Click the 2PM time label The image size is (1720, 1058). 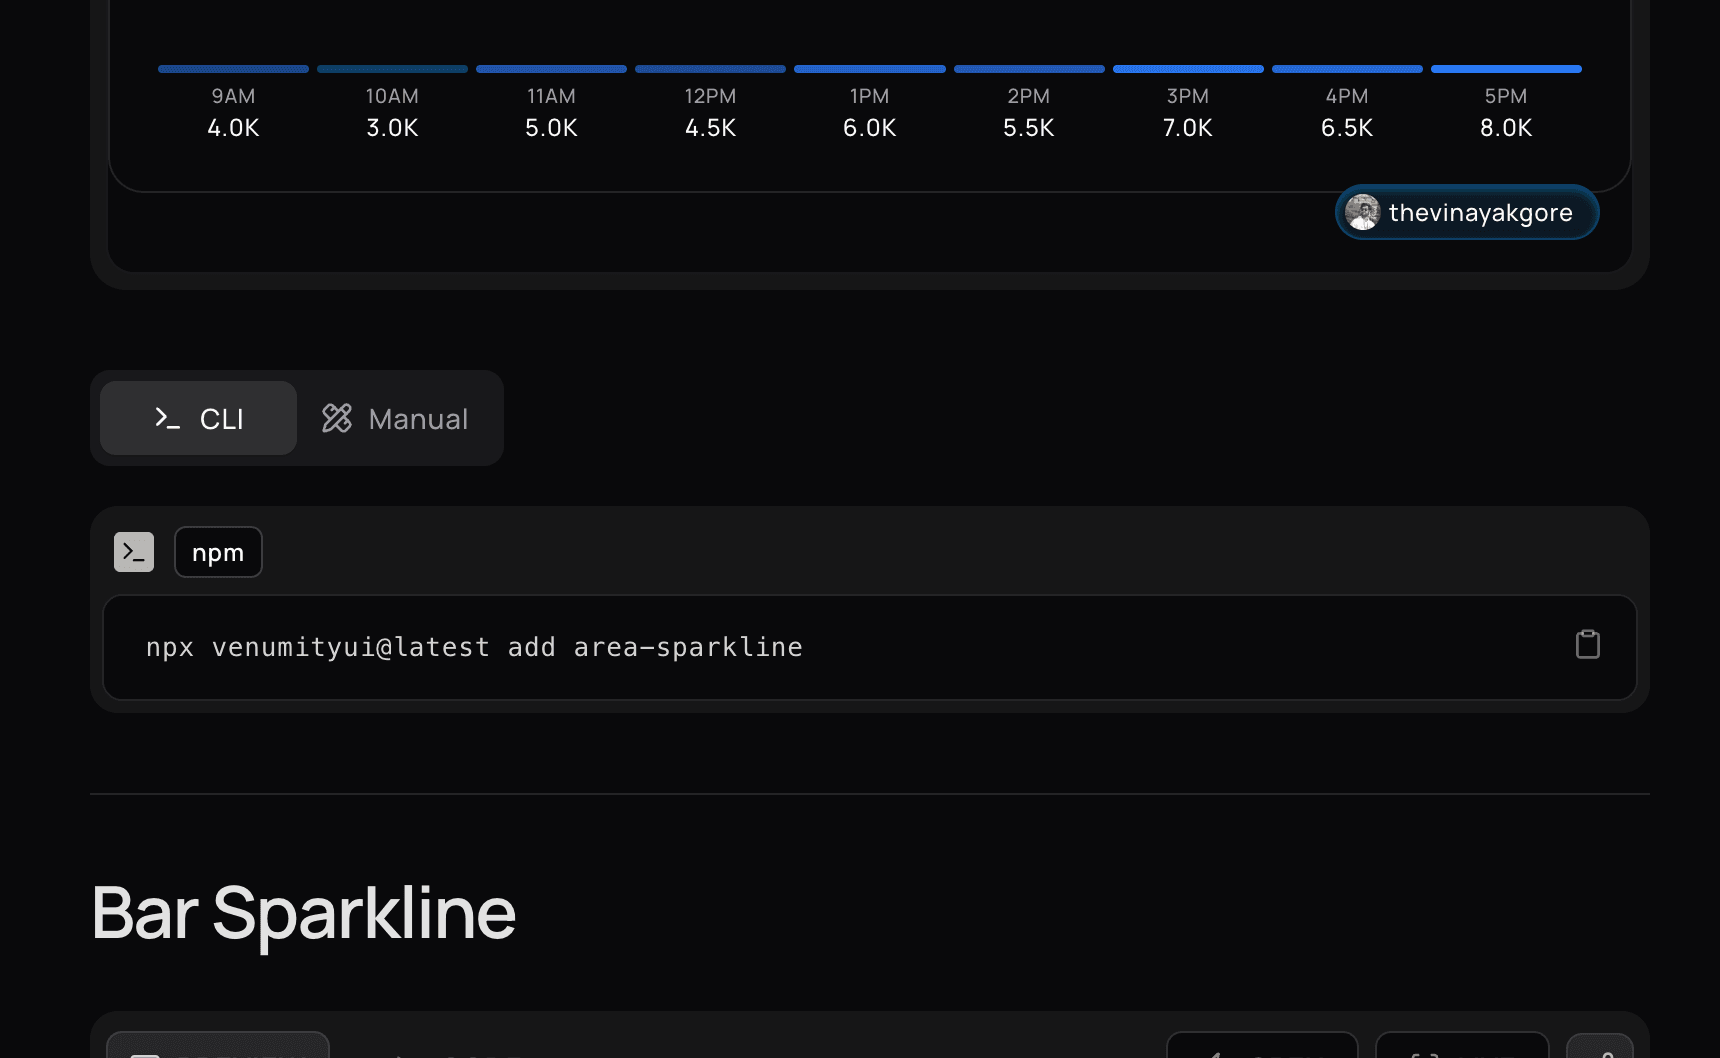tap(1028, 96)
